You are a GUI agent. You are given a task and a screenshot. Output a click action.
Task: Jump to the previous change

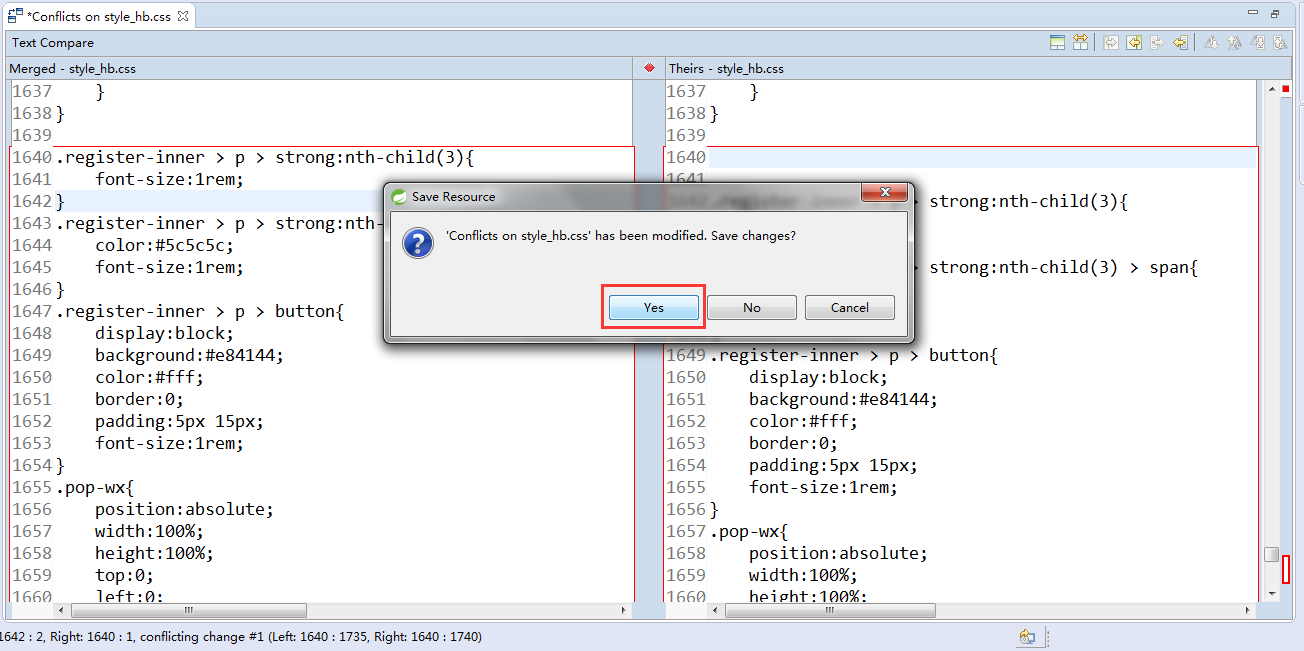[1281, 42]
